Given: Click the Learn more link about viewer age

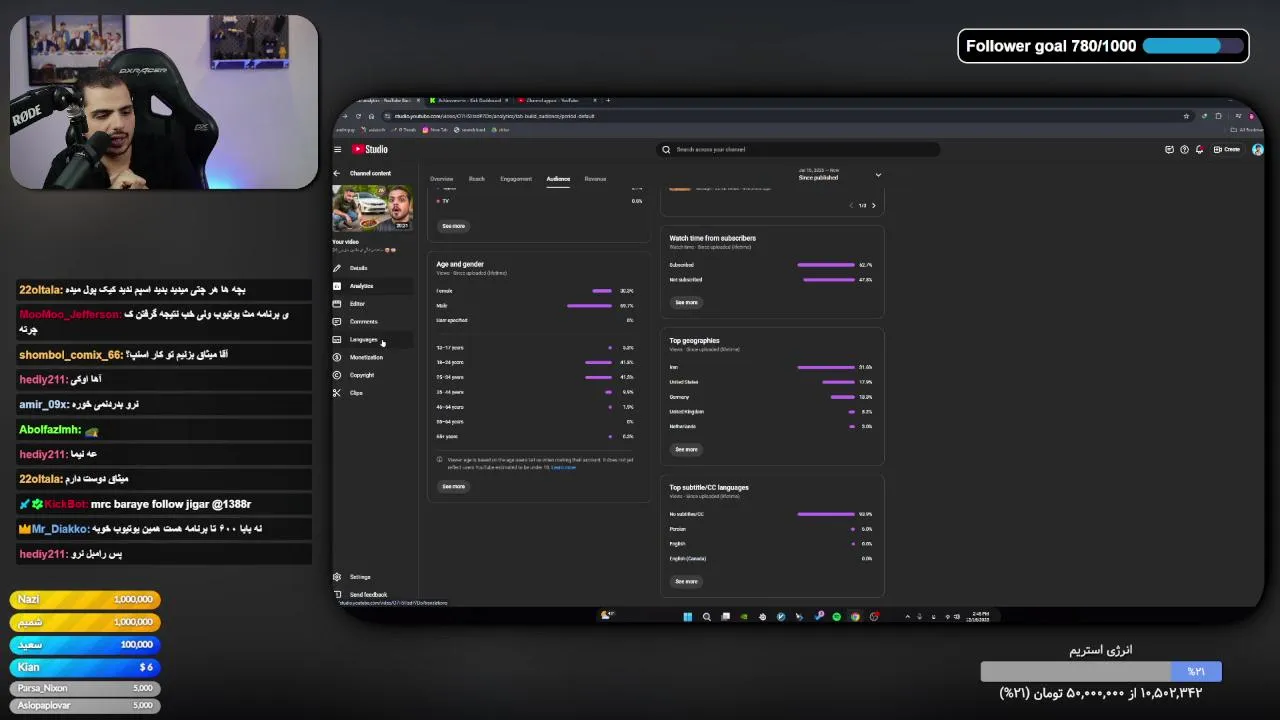Looking at the screenshot, I should click(564, 467).
